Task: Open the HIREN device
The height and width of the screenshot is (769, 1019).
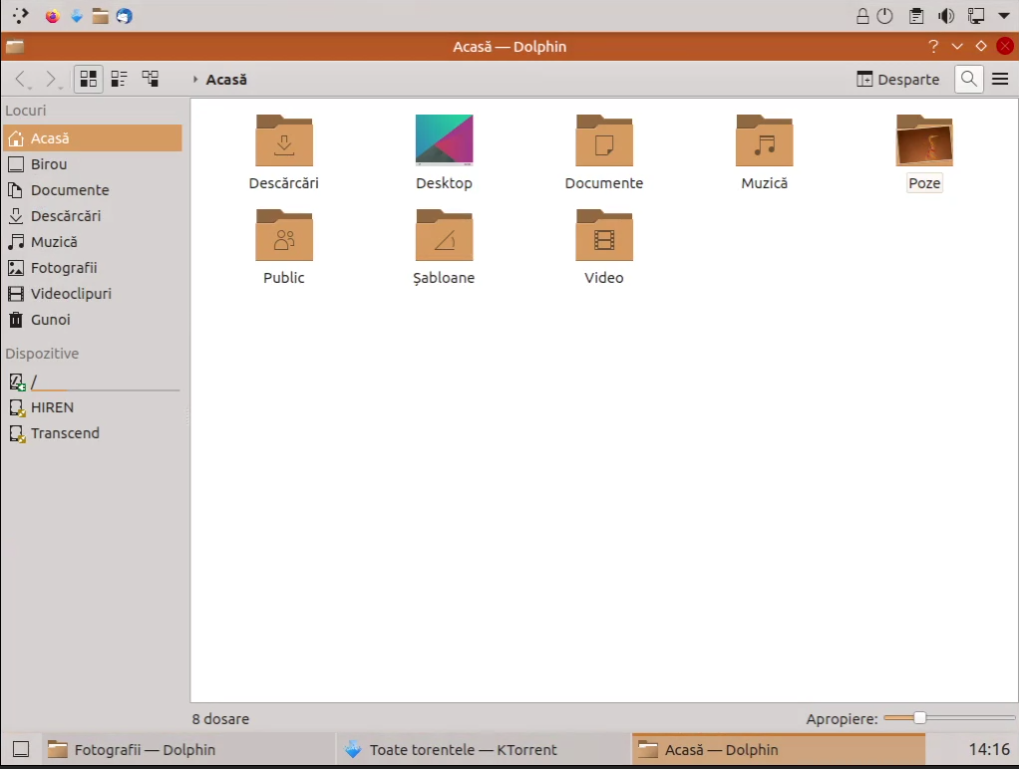Action: 93,408
